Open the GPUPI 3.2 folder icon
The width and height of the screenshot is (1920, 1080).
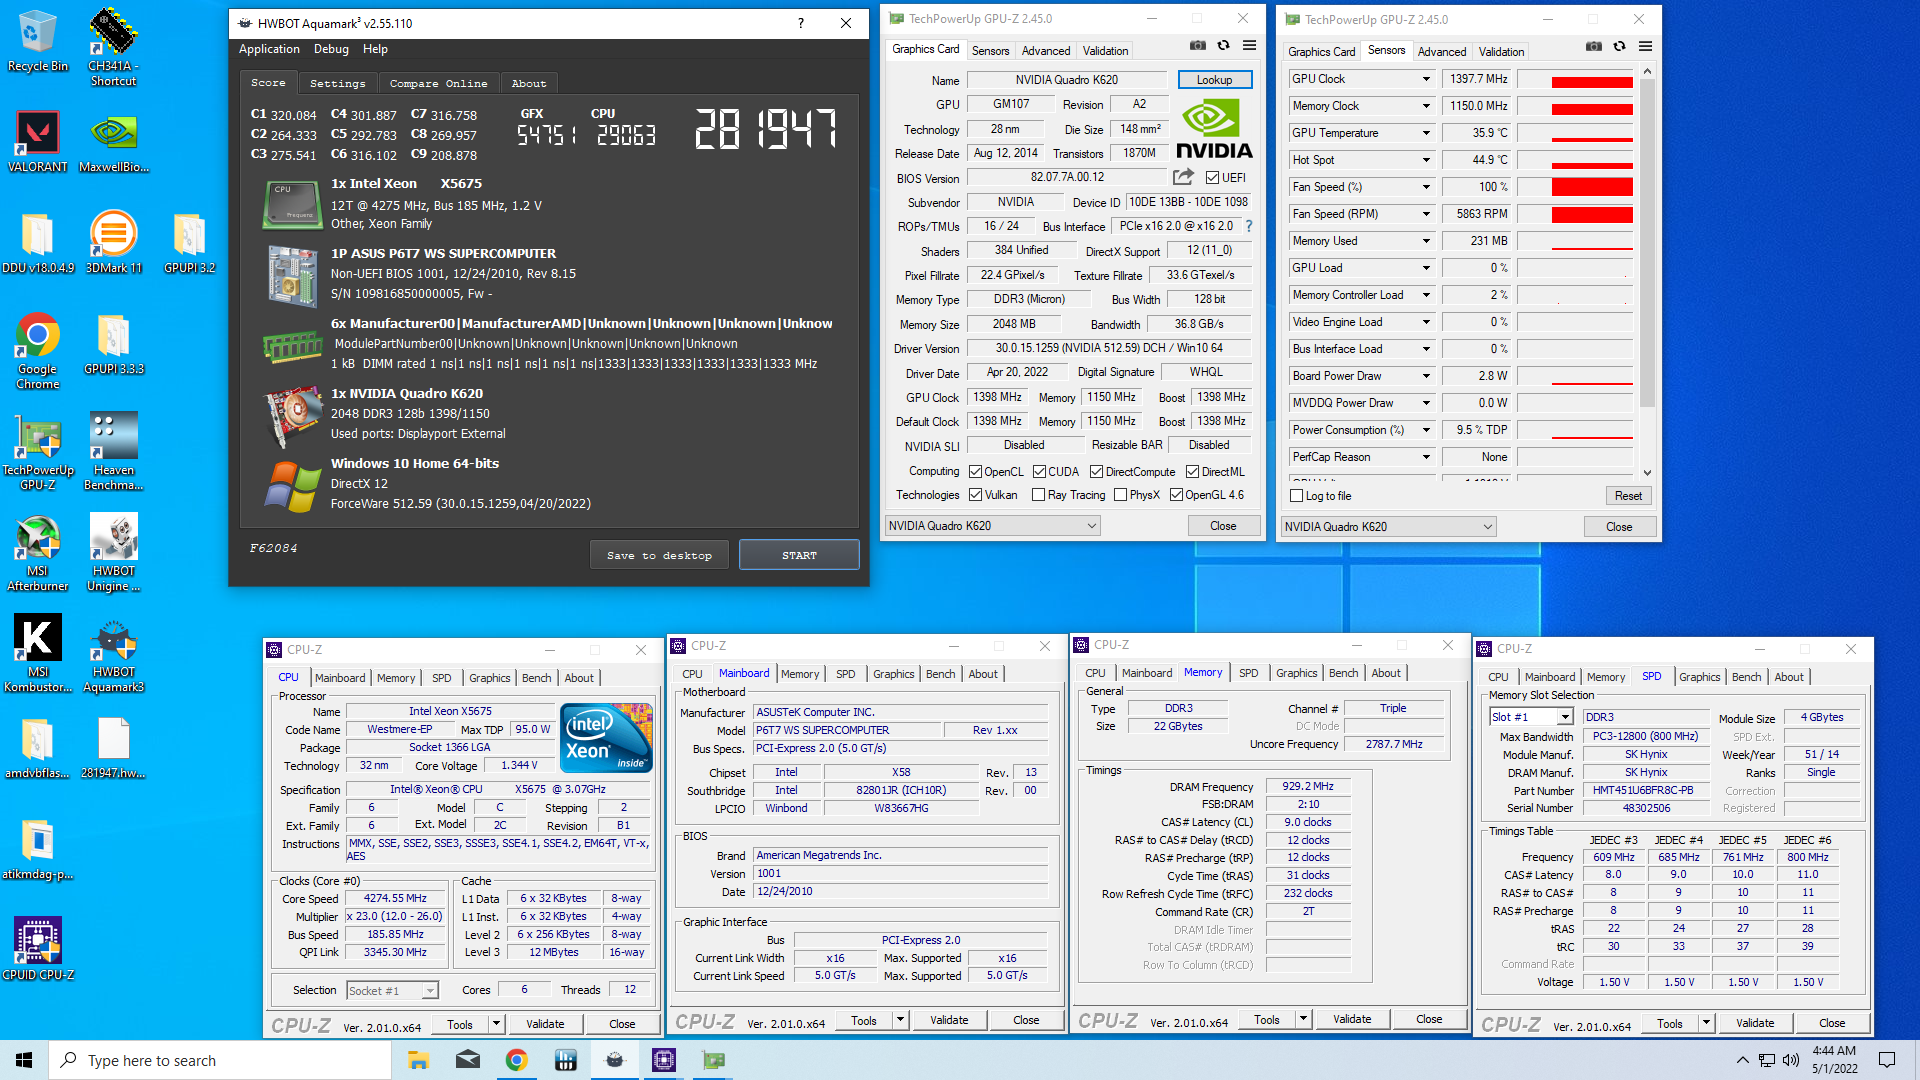[189, 243]
